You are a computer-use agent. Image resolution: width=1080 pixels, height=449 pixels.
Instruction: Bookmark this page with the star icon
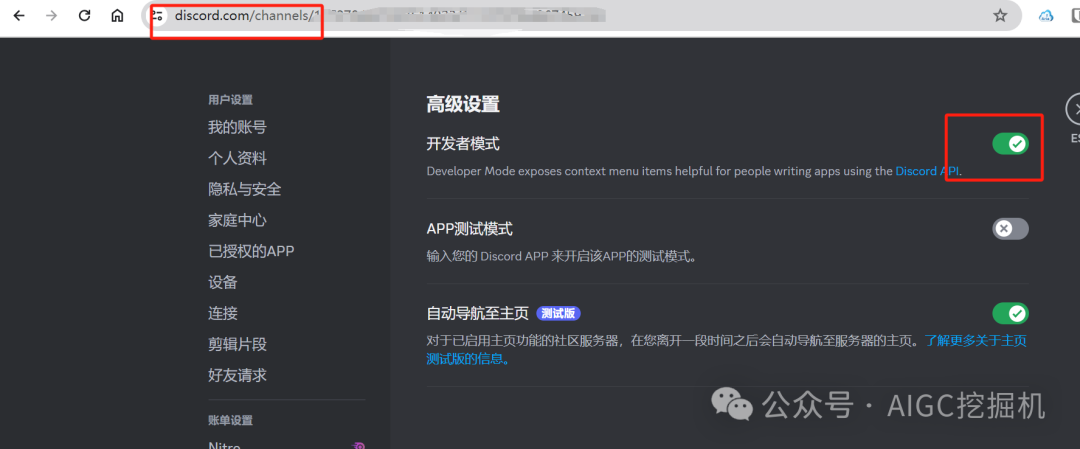(1000, 16)
